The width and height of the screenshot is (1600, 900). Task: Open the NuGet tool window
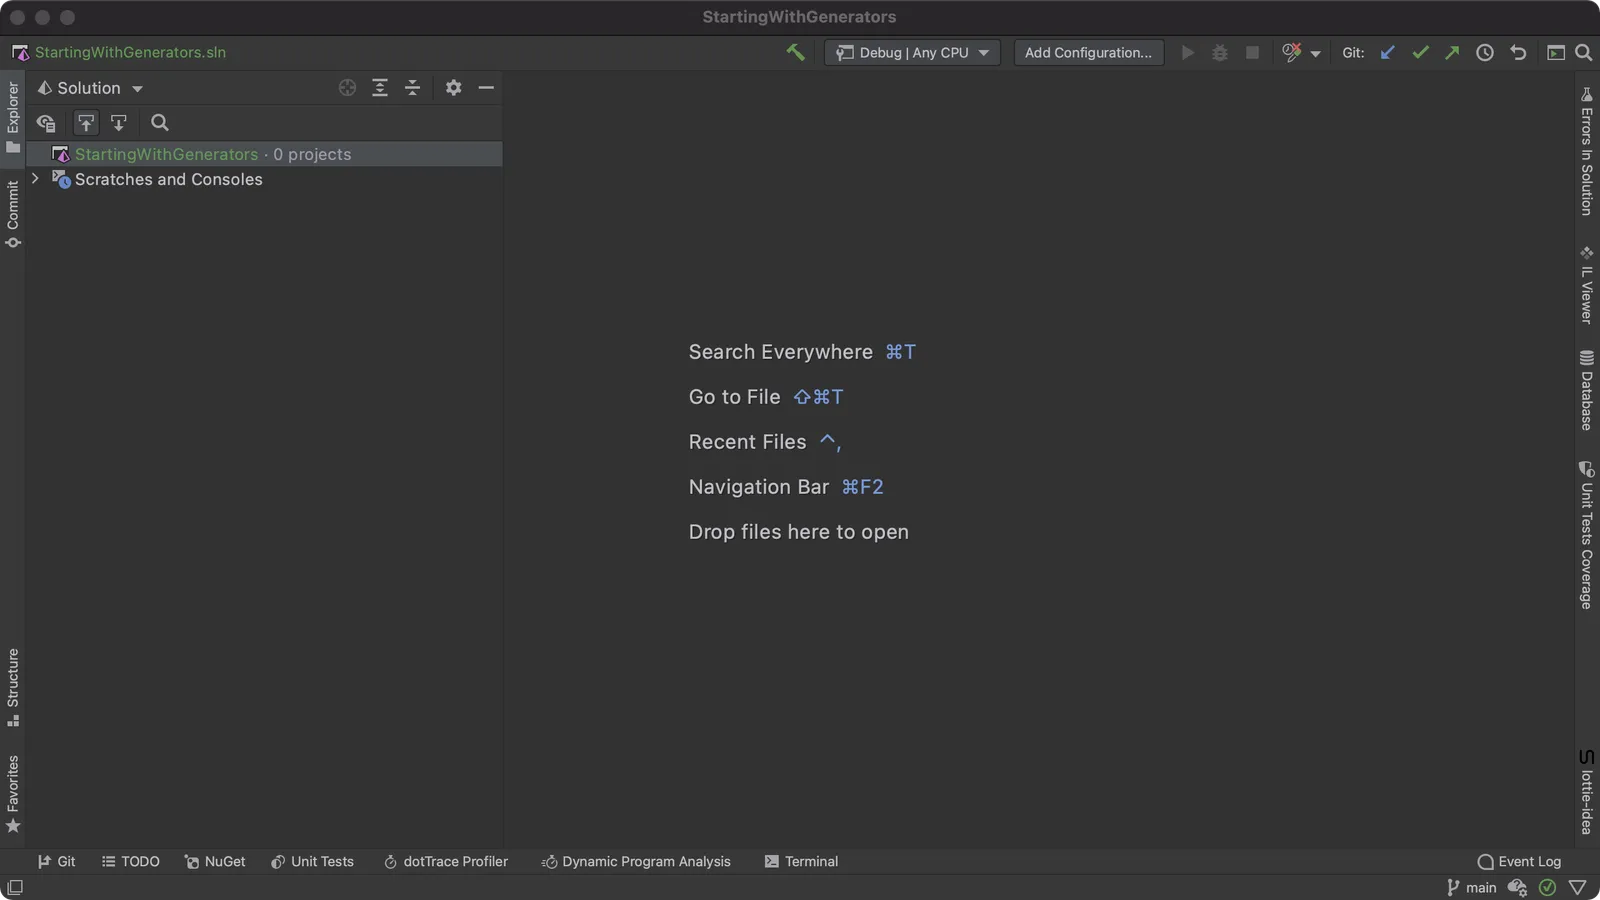[x=215, y=861]
